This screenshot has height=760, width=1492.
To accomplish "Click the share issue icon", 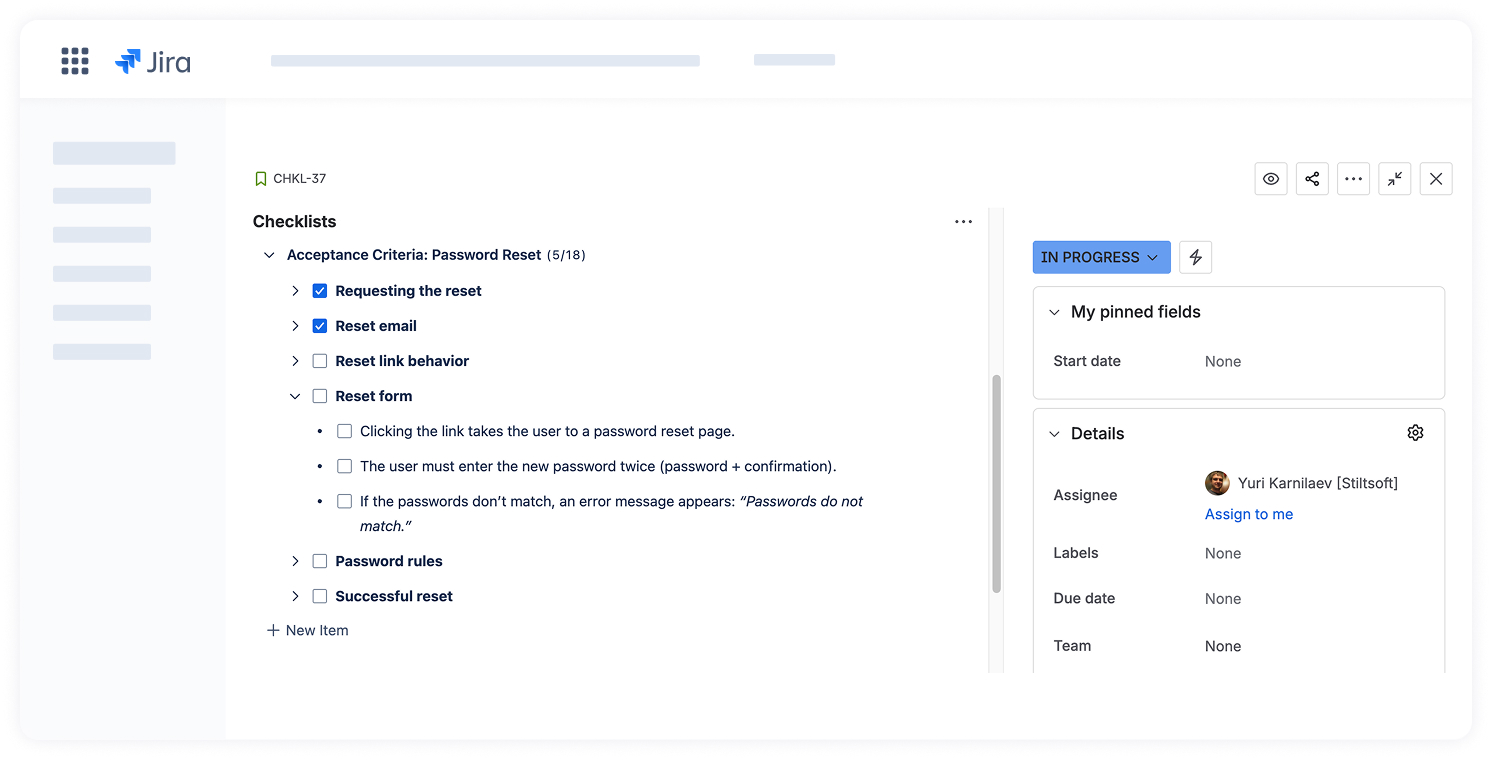I will [x=1312, y=179].
